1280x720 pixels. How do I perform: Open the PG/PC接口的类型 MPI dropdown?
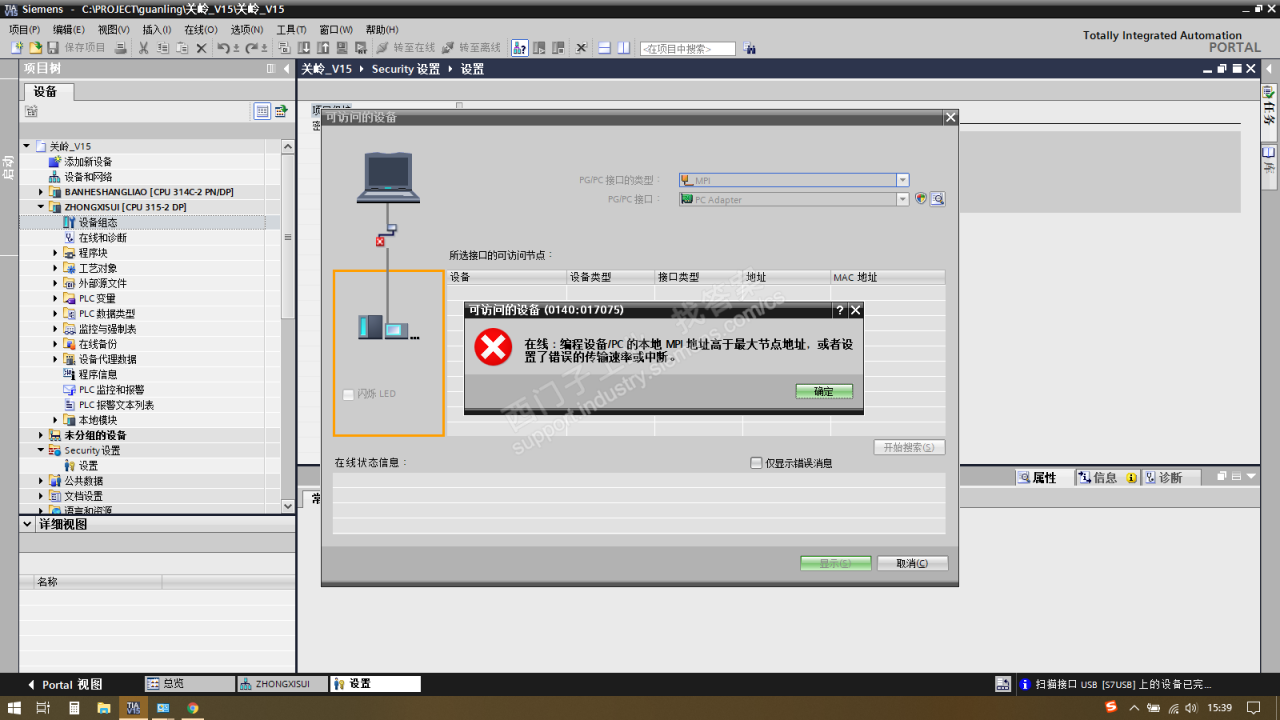click(x=902, y=180)
